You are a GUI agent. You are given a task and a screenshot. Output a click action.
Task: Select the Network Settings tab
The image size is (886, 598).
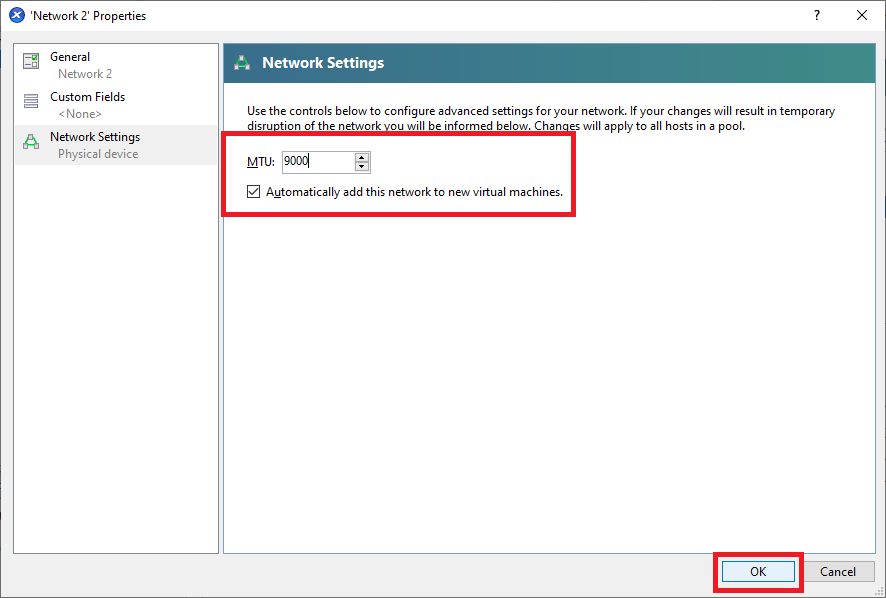95,137
